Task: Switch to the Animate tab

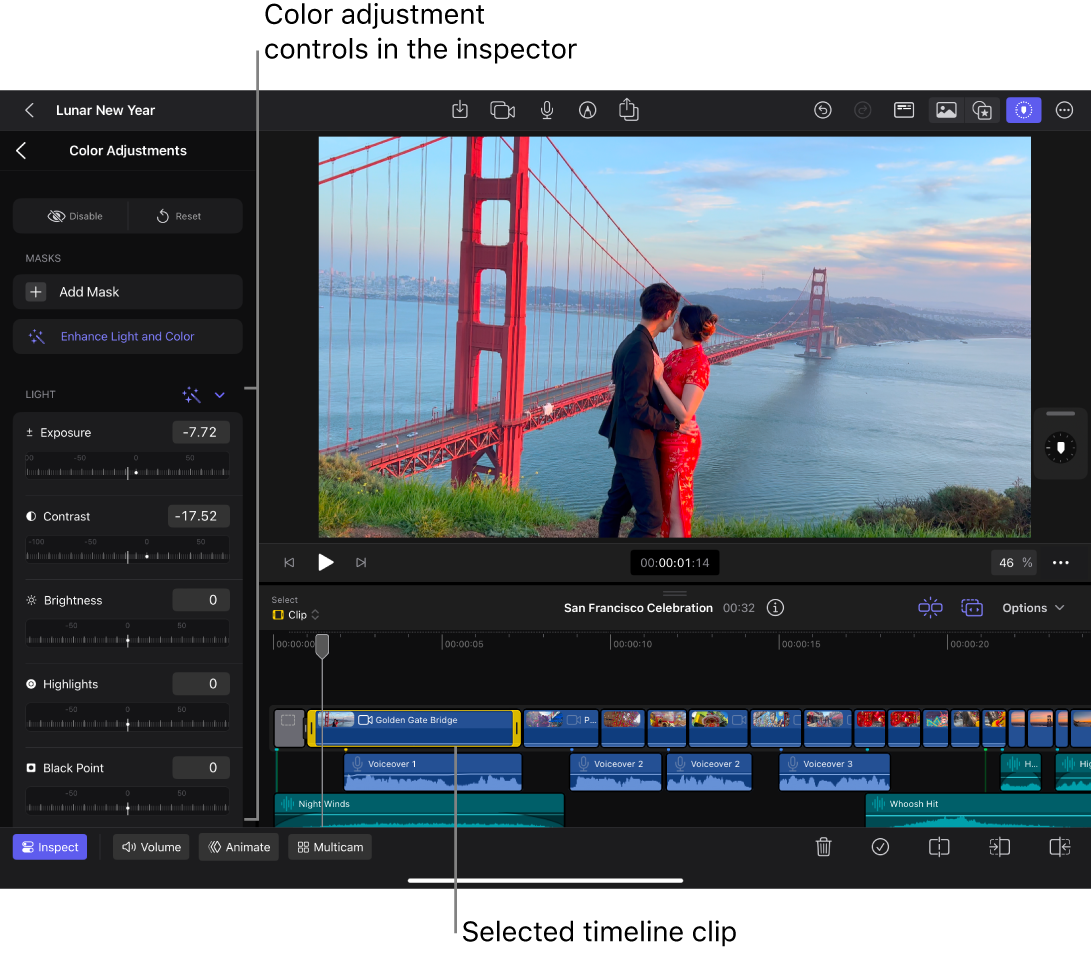Action: pos(239,847)
